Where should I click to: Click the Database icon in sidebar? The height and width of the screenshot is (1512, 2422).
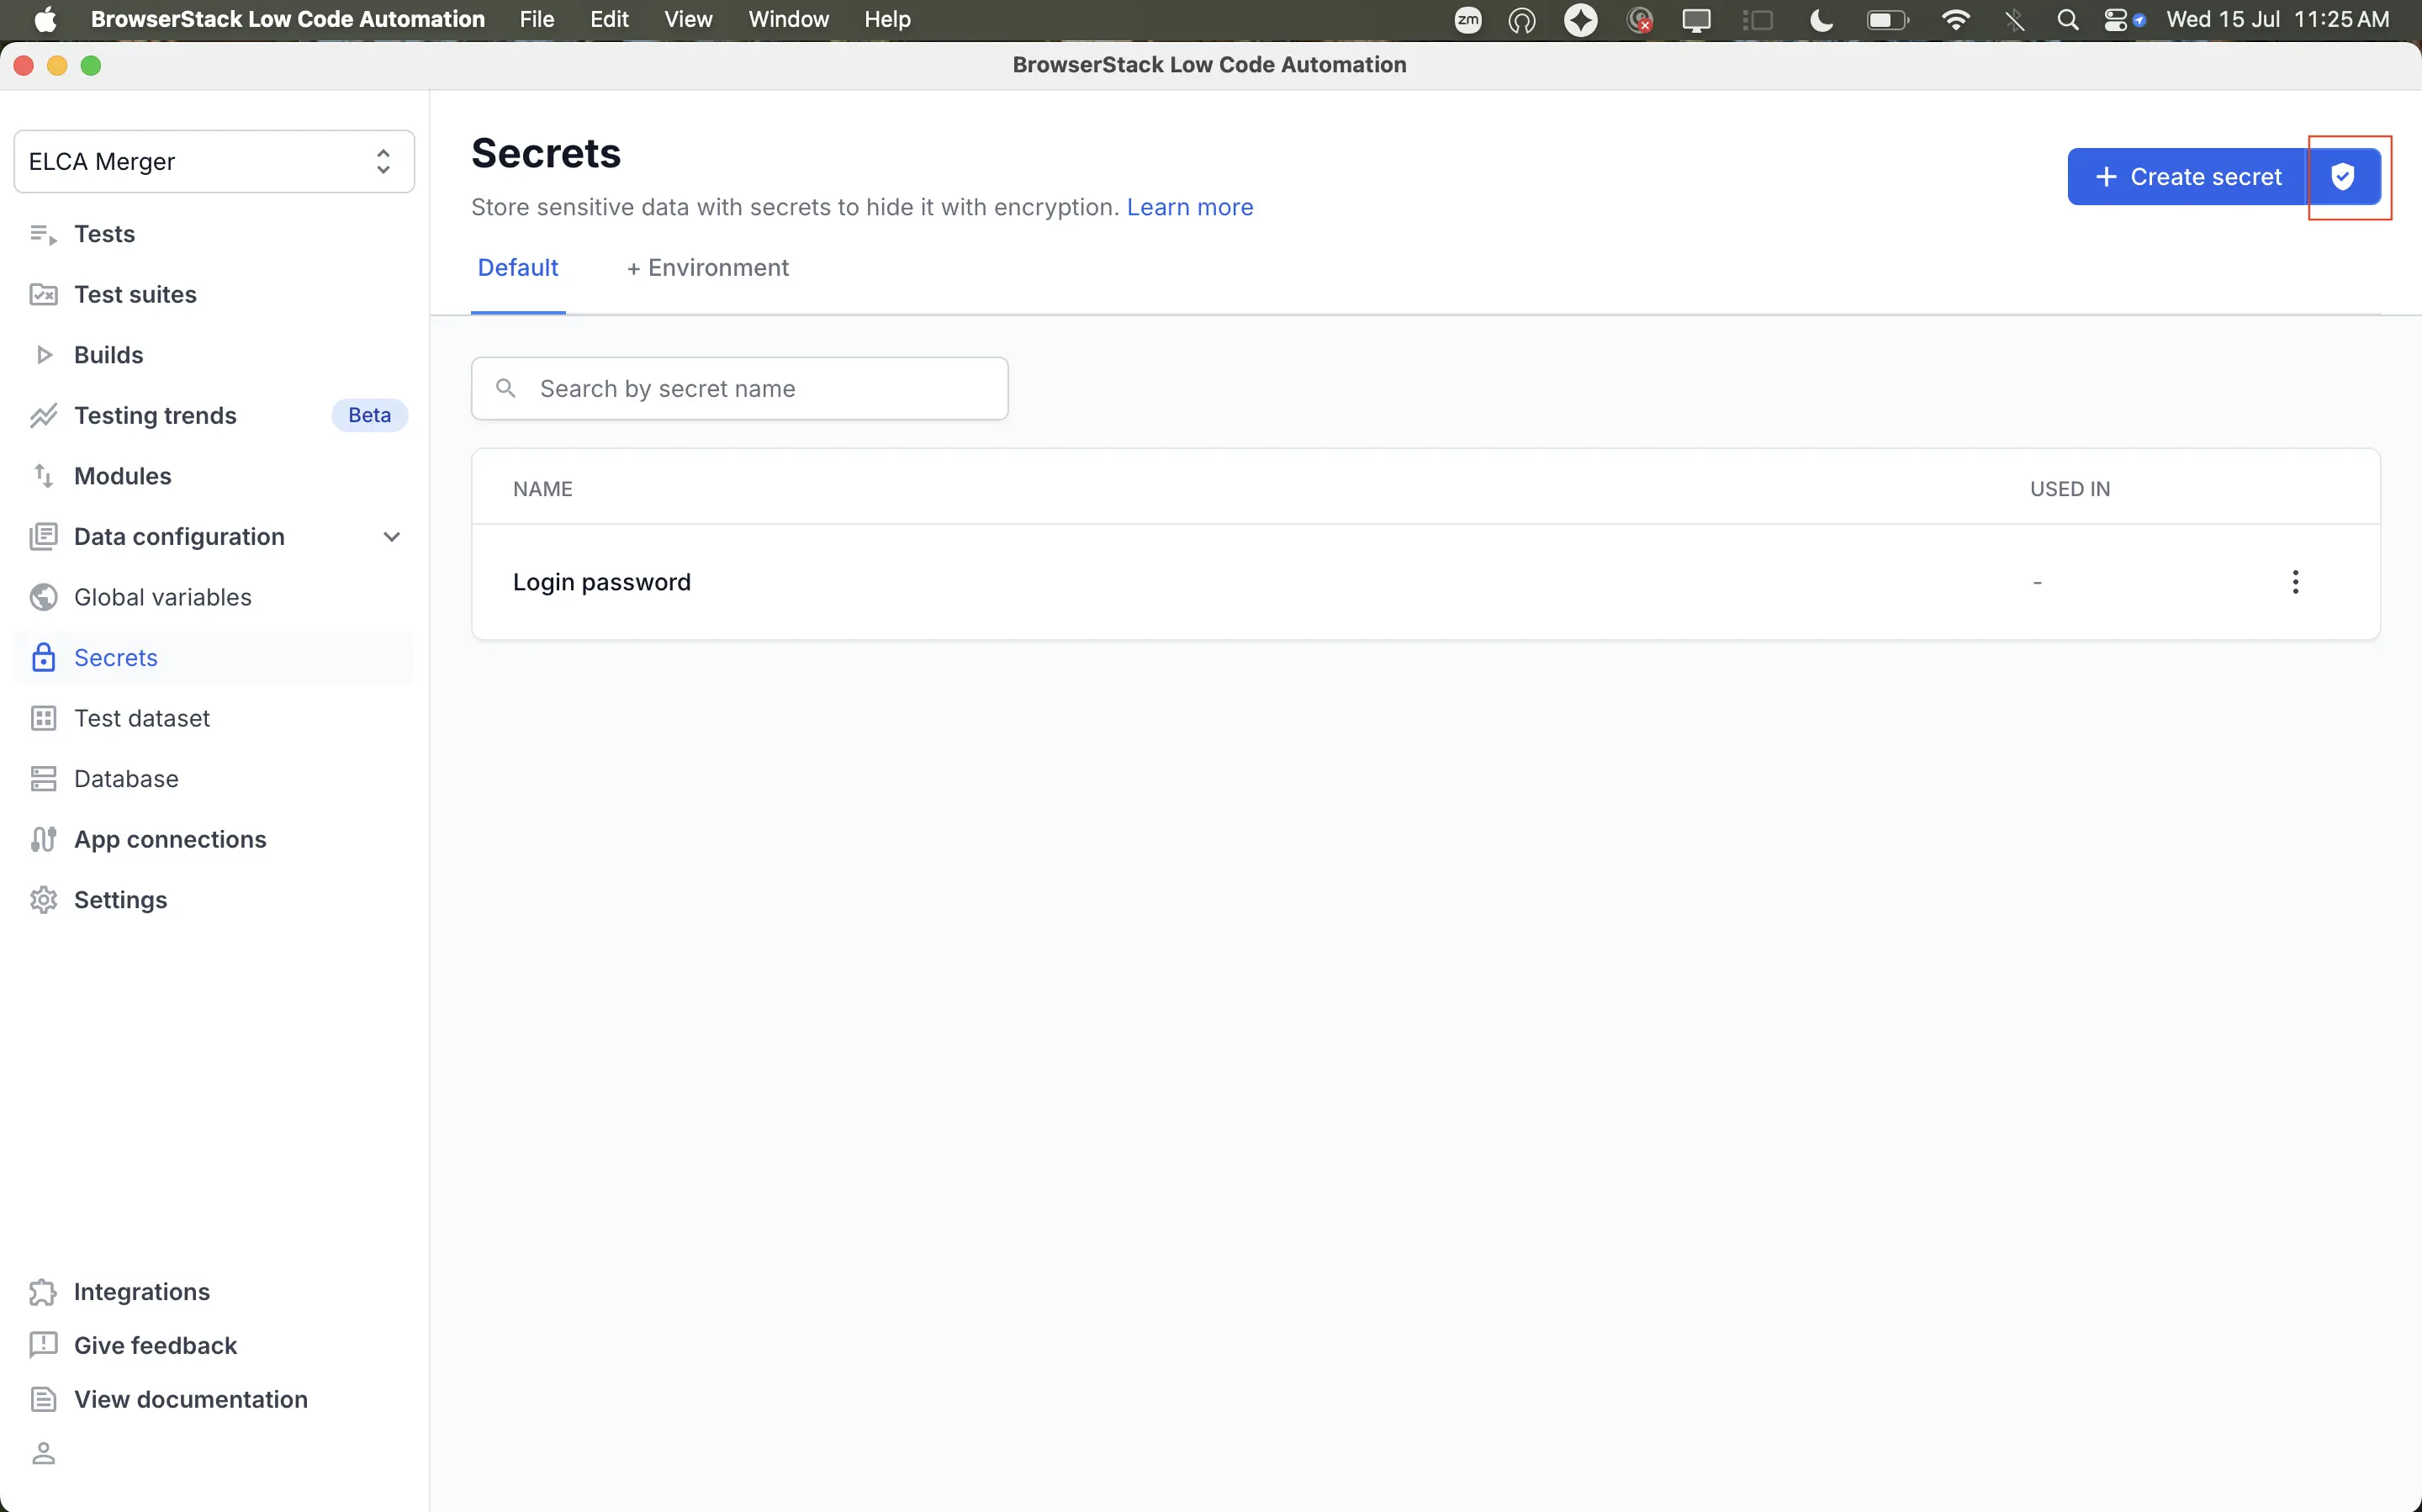point(43,779)
